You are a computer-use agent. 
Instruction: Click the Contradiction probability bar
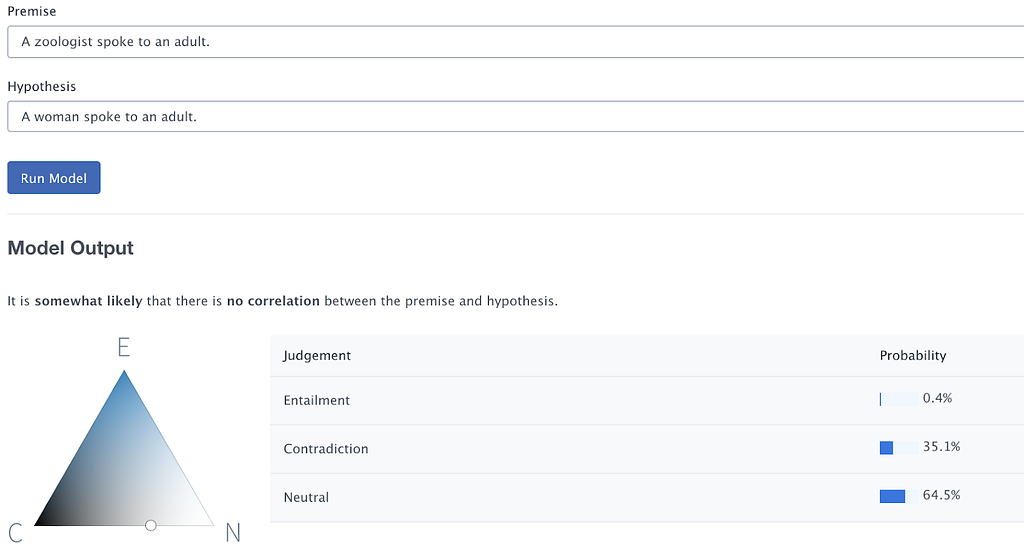[x=899, y=448]
